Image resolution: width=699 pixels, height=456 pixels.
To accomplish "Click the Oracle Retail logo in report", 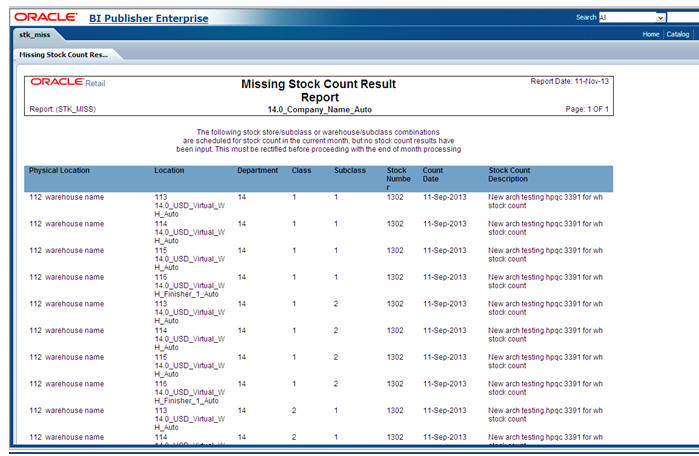I will pyautogui.click(x=68, y=82).
